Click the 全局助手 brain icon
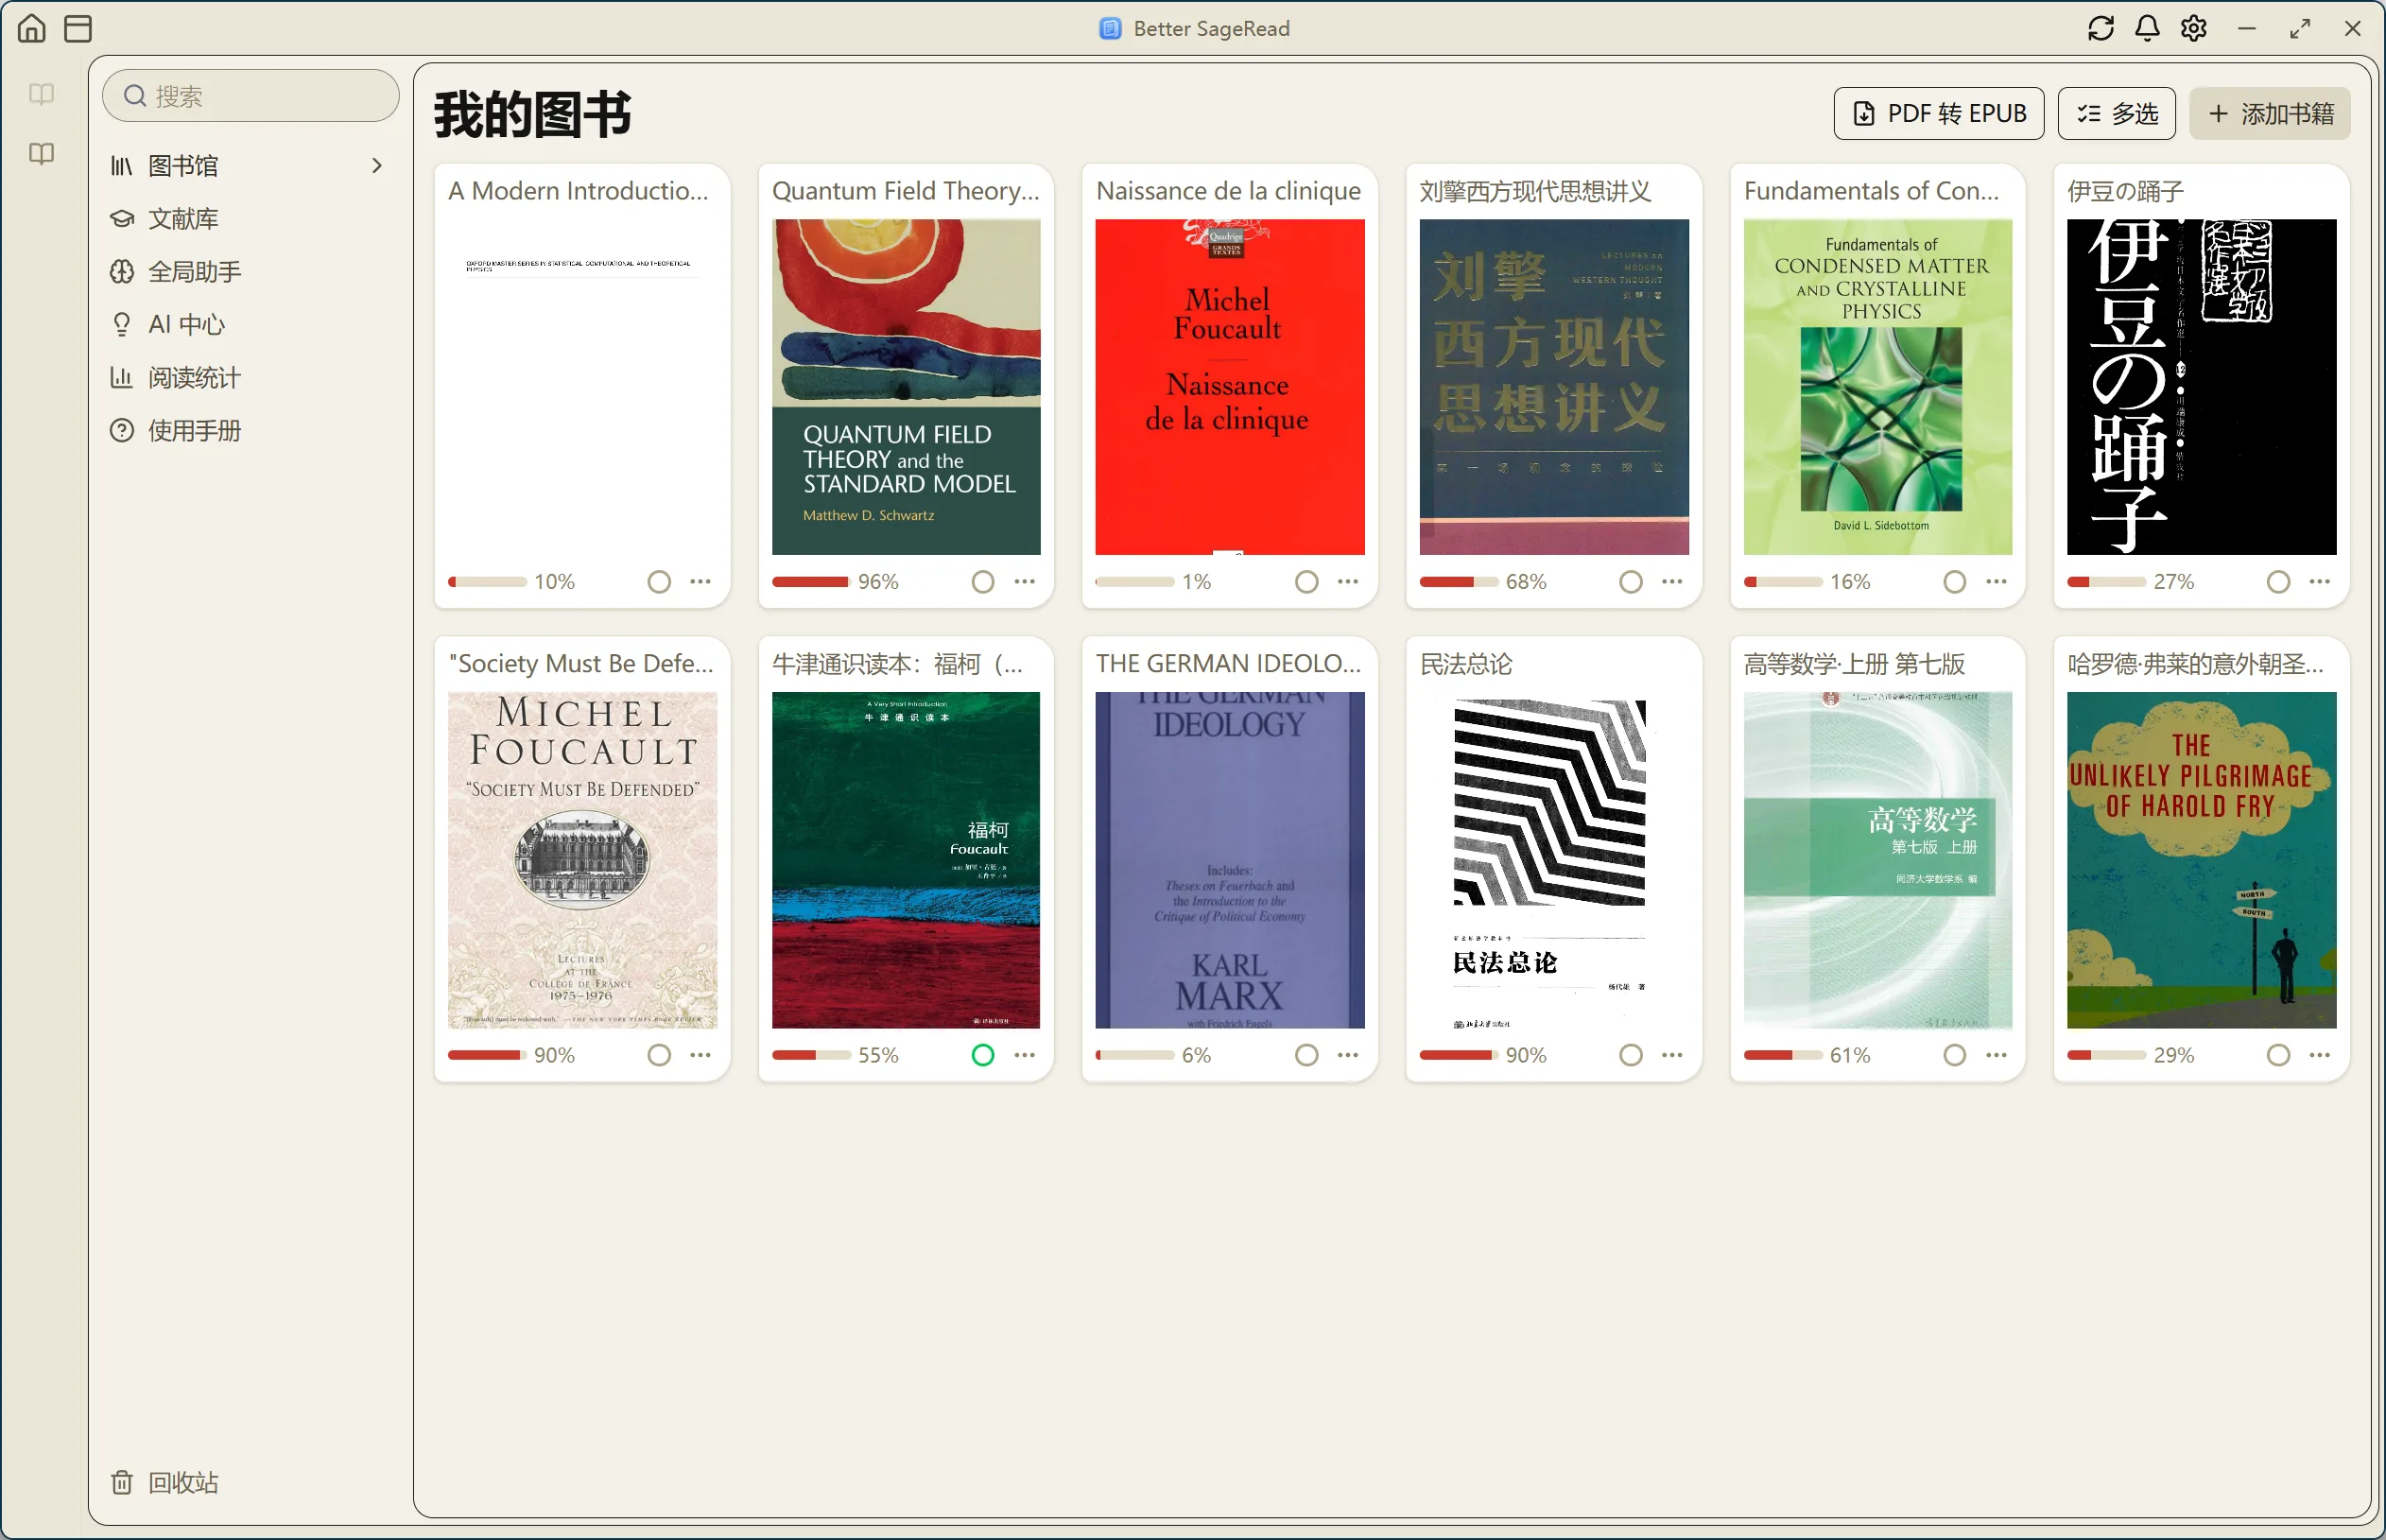The image size is (2386, 1540). (121, 272)
